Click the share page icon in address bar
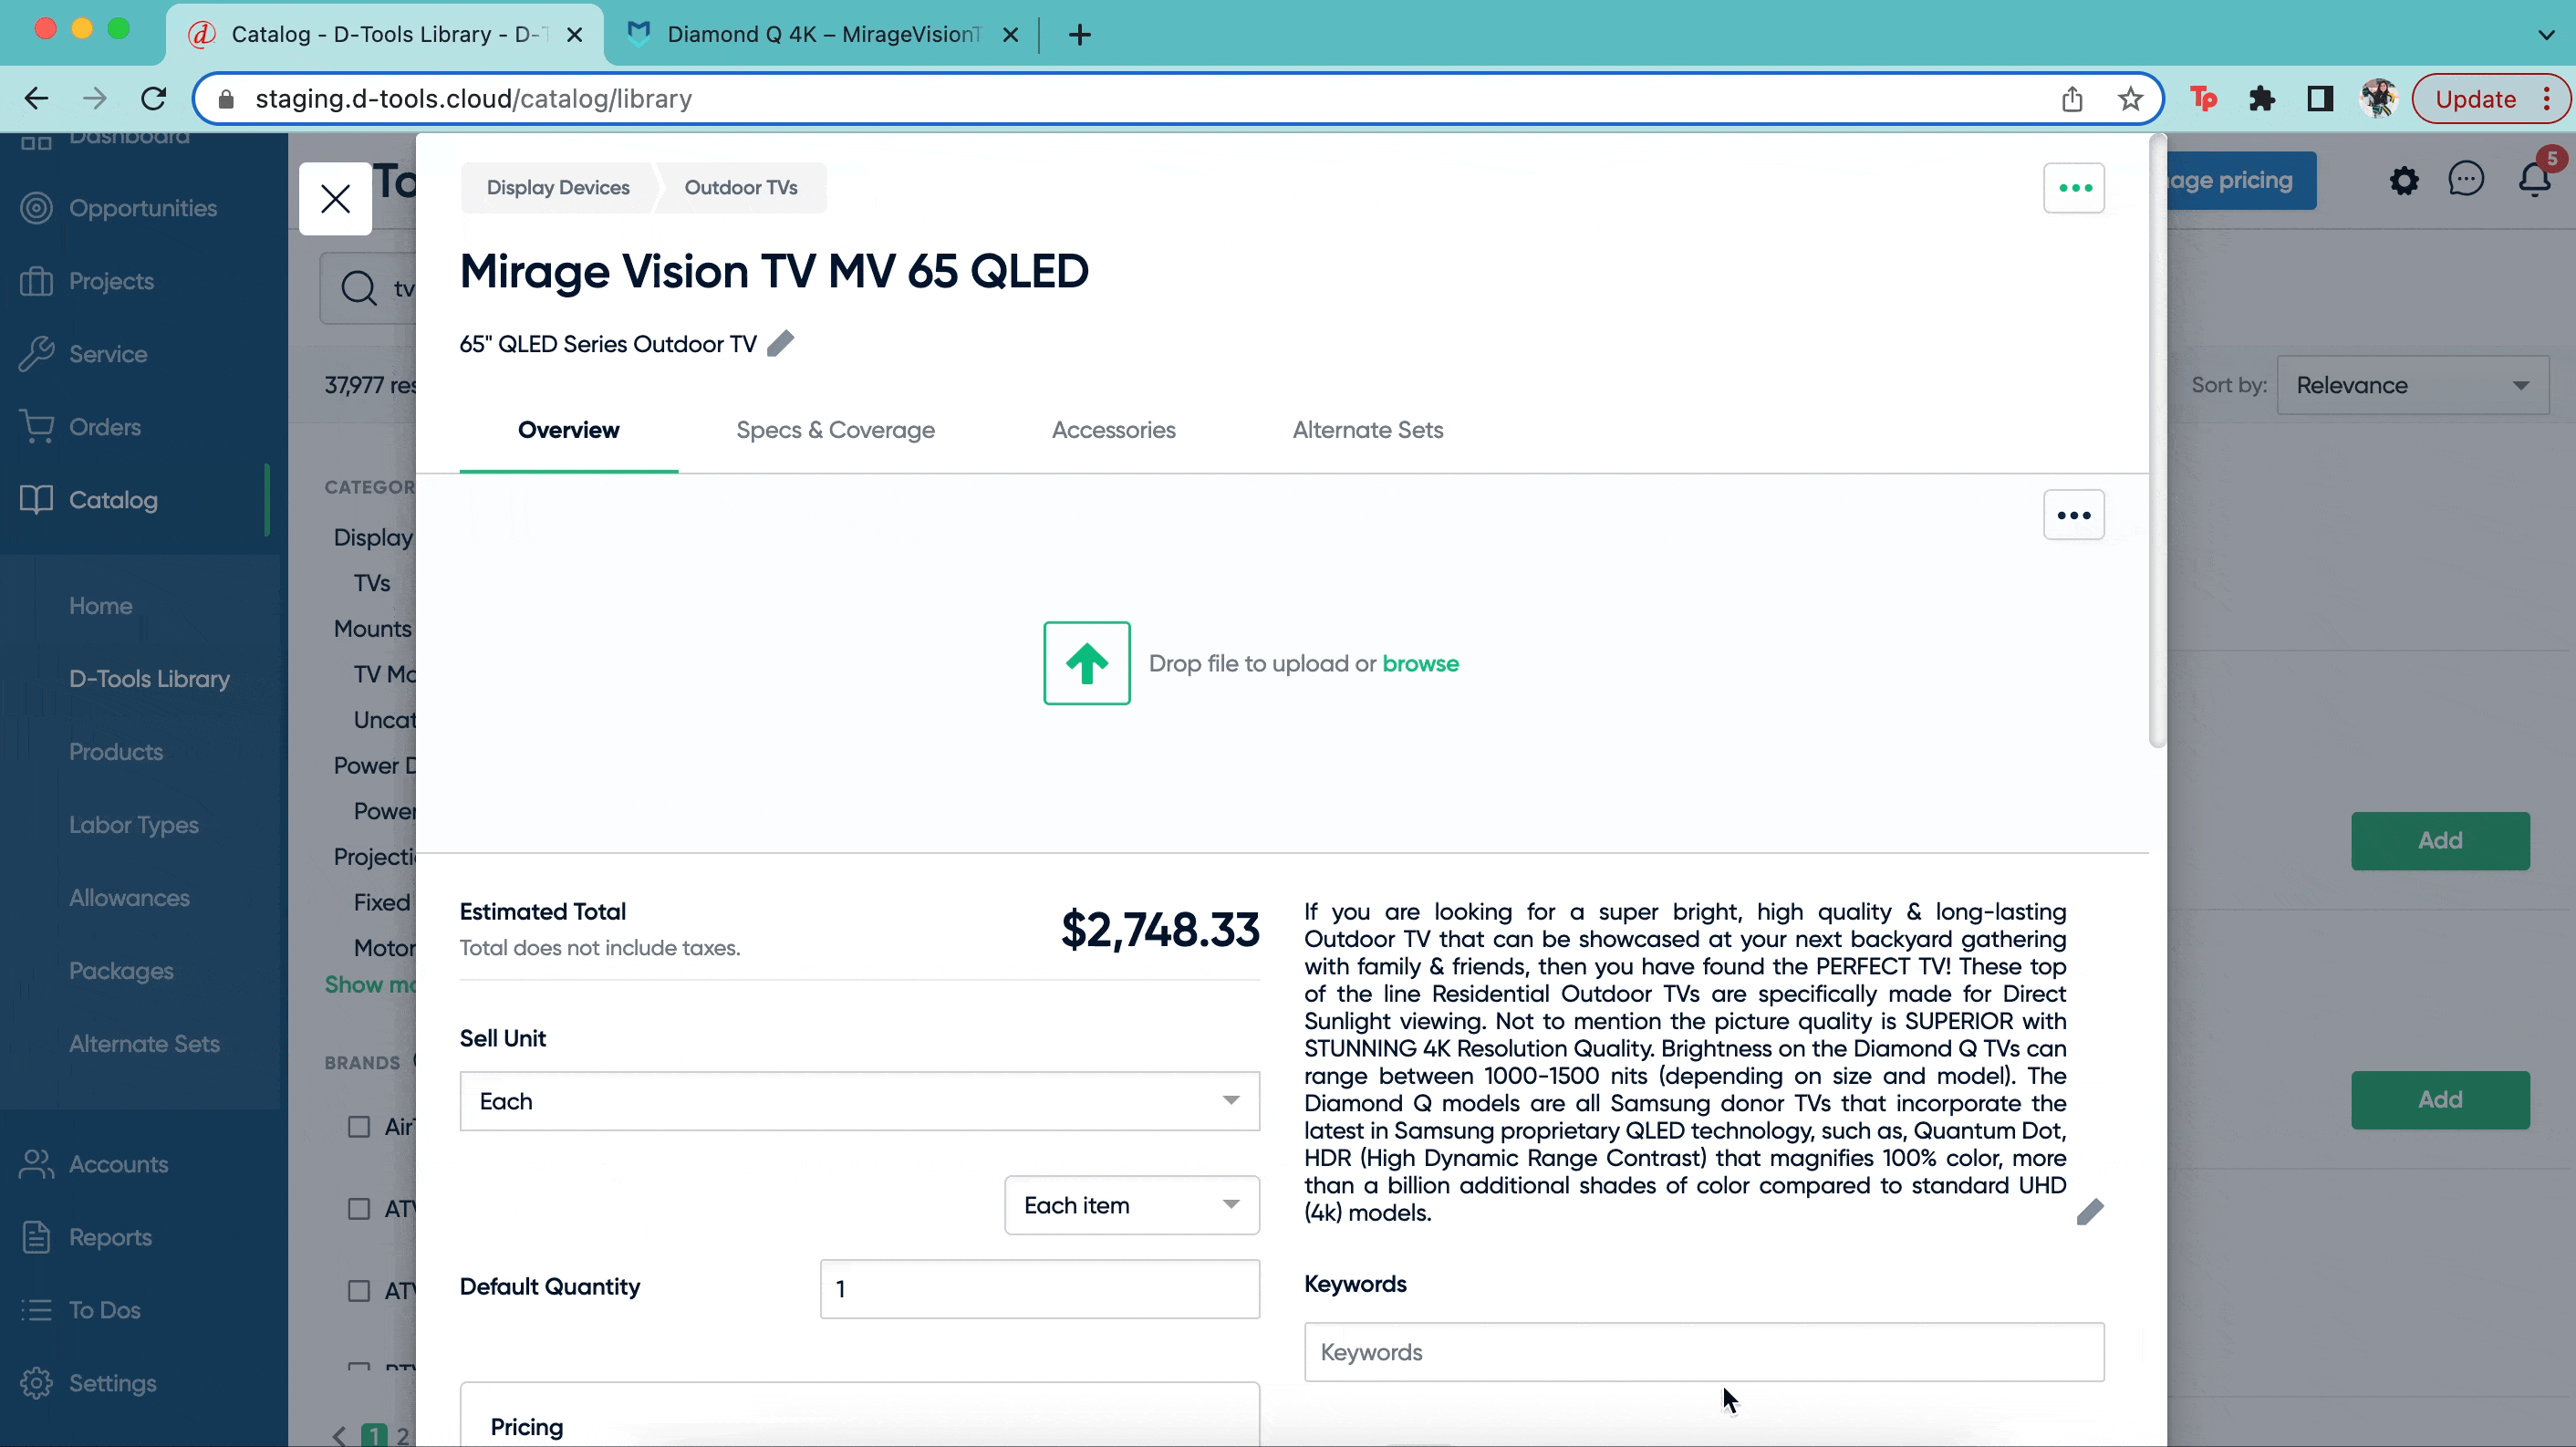 coord(2072,99)
